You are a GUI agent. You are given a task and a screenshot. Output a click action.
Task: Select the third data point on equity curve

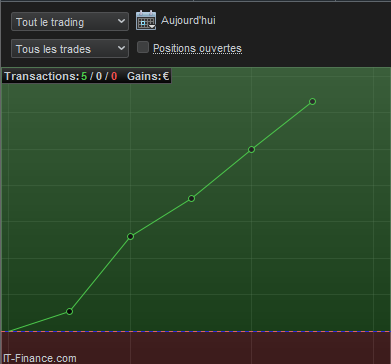(x=191, y=198)
